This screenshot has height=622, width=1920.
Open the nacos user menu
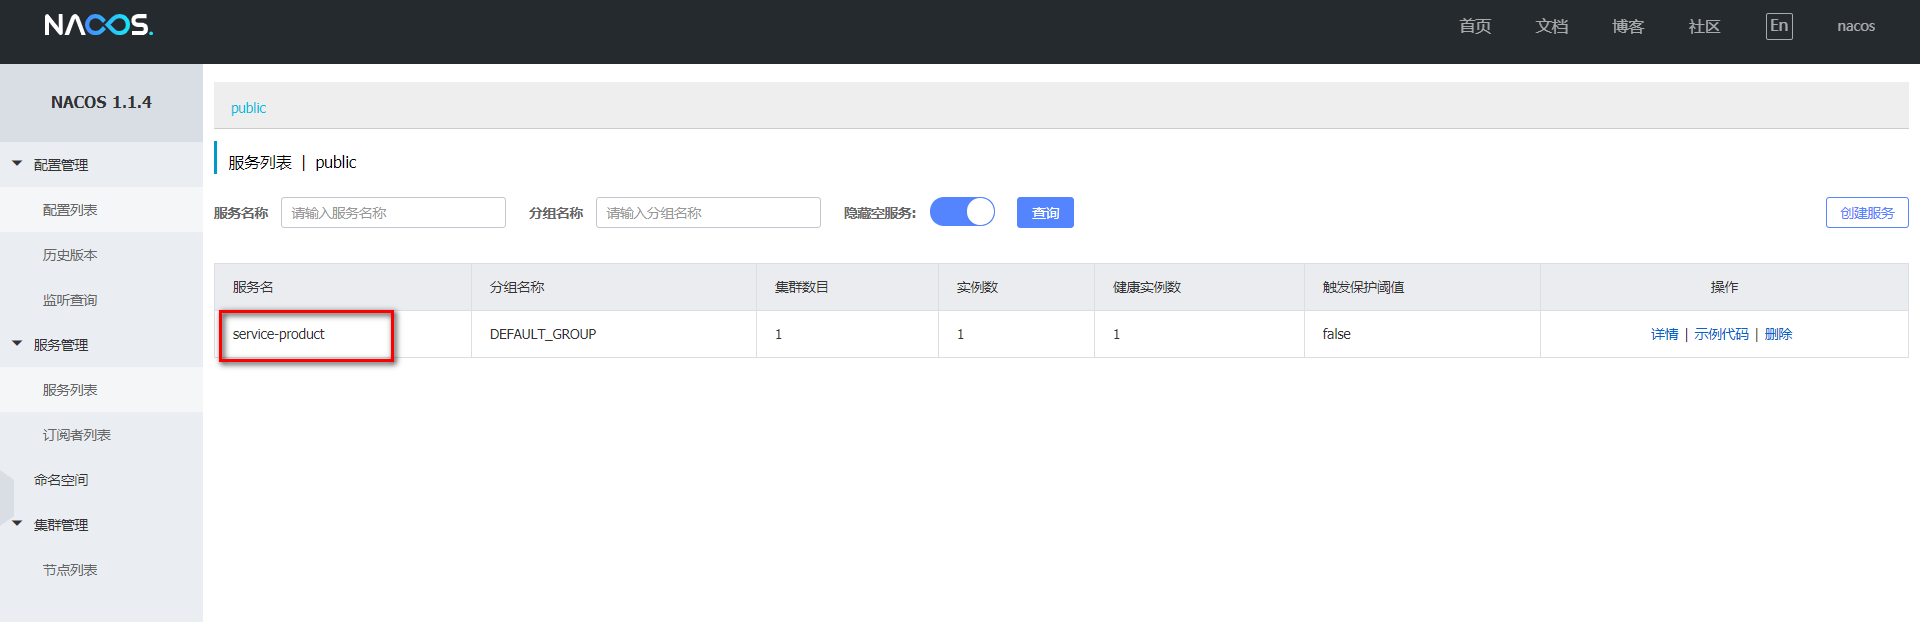click(x=1856, y=26)
